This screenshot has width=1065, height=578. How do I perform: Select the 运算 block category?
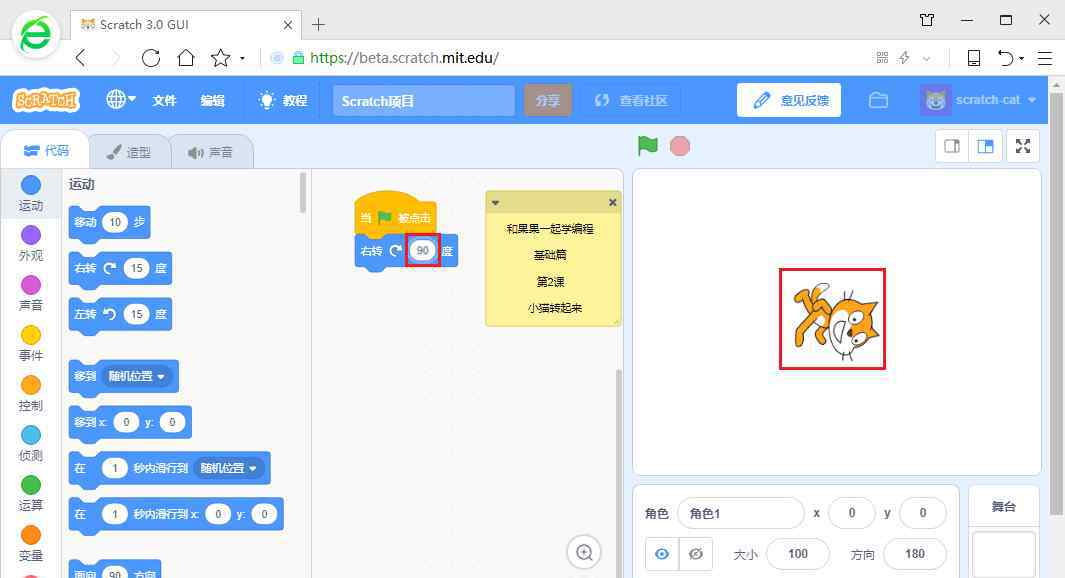(31, 494)
